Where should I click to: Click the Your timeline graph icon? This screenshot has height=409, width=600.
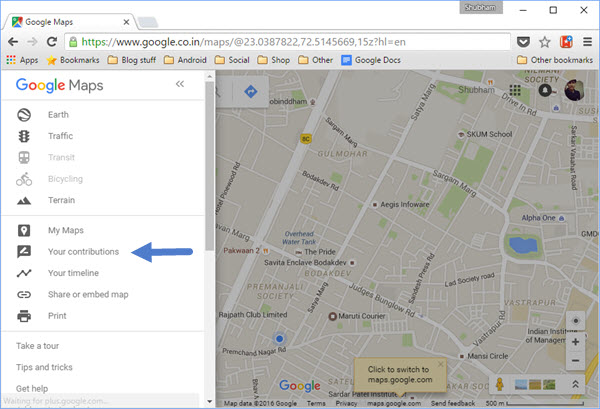coord(24,273)
